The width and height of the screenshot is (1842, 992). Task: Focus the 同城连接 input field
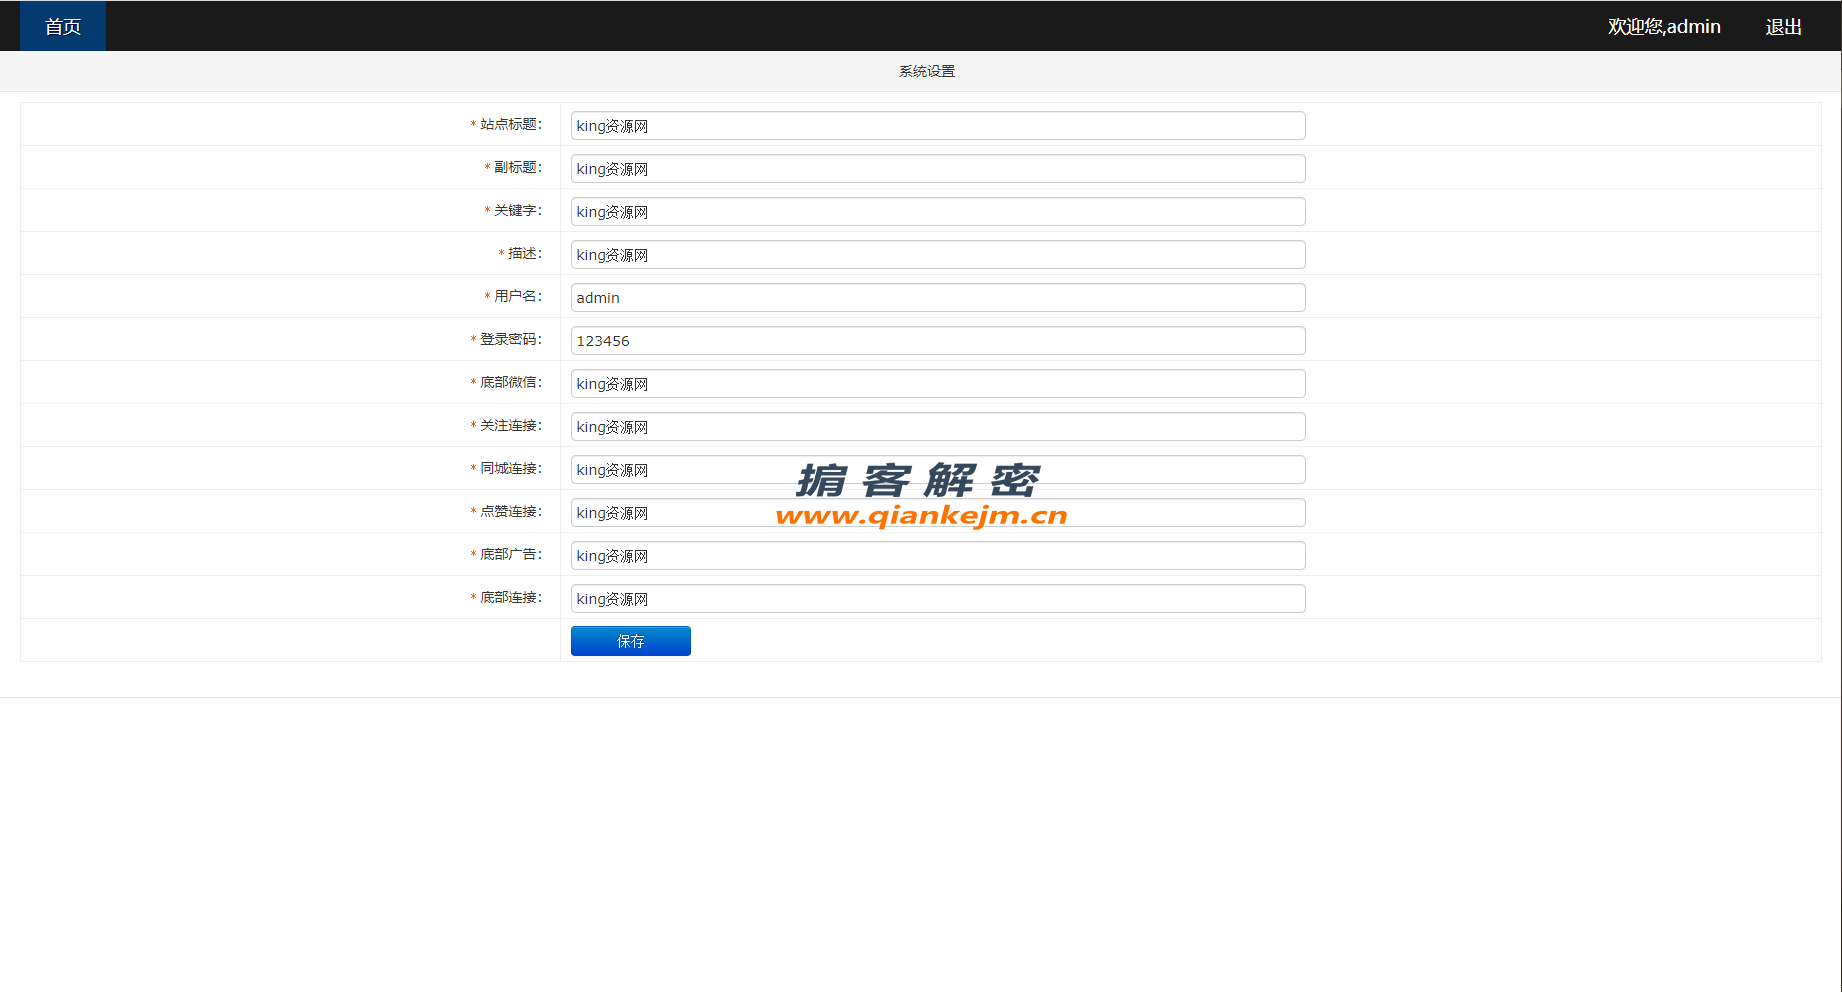click(x=938, y=470)
